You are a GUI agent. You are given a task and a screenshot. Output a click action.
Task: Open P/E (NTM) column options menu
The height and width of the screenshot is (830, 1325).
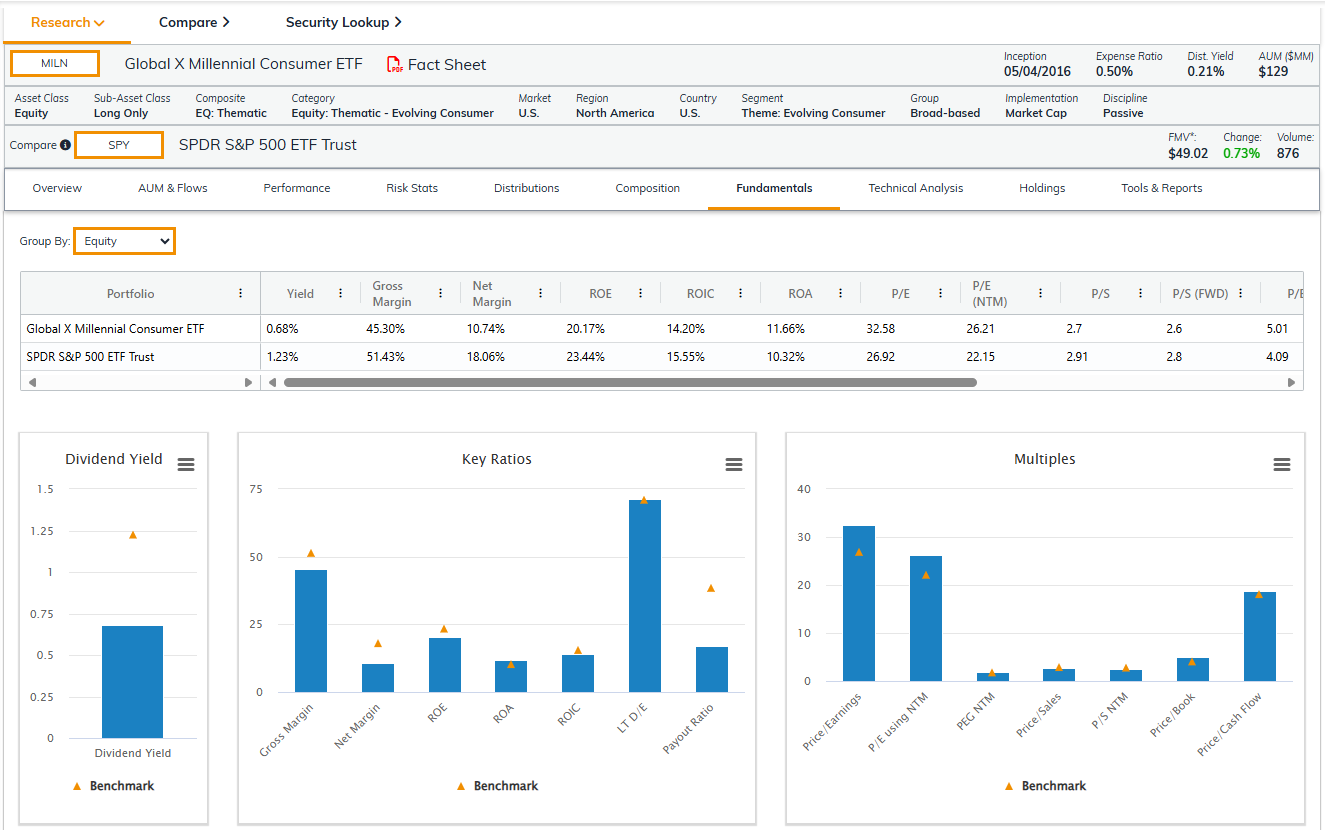(x=1041, y=293)
